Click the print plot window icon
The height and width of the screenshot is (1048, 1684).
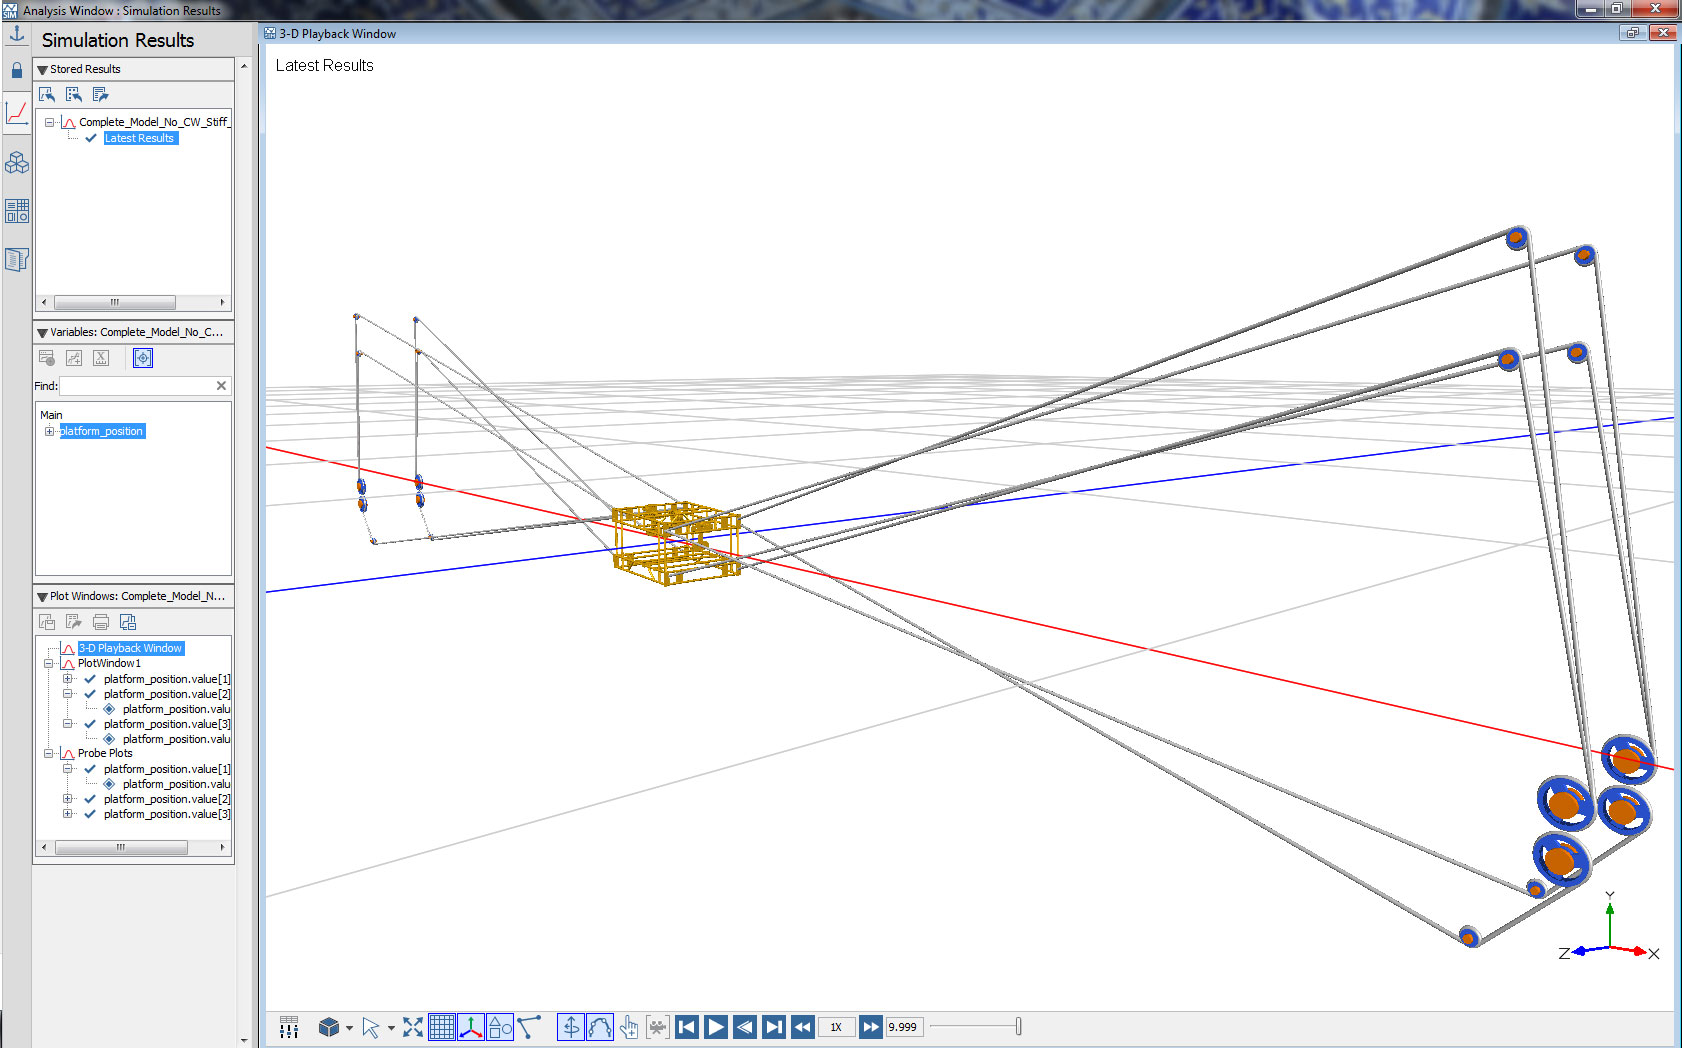point(101,622)
